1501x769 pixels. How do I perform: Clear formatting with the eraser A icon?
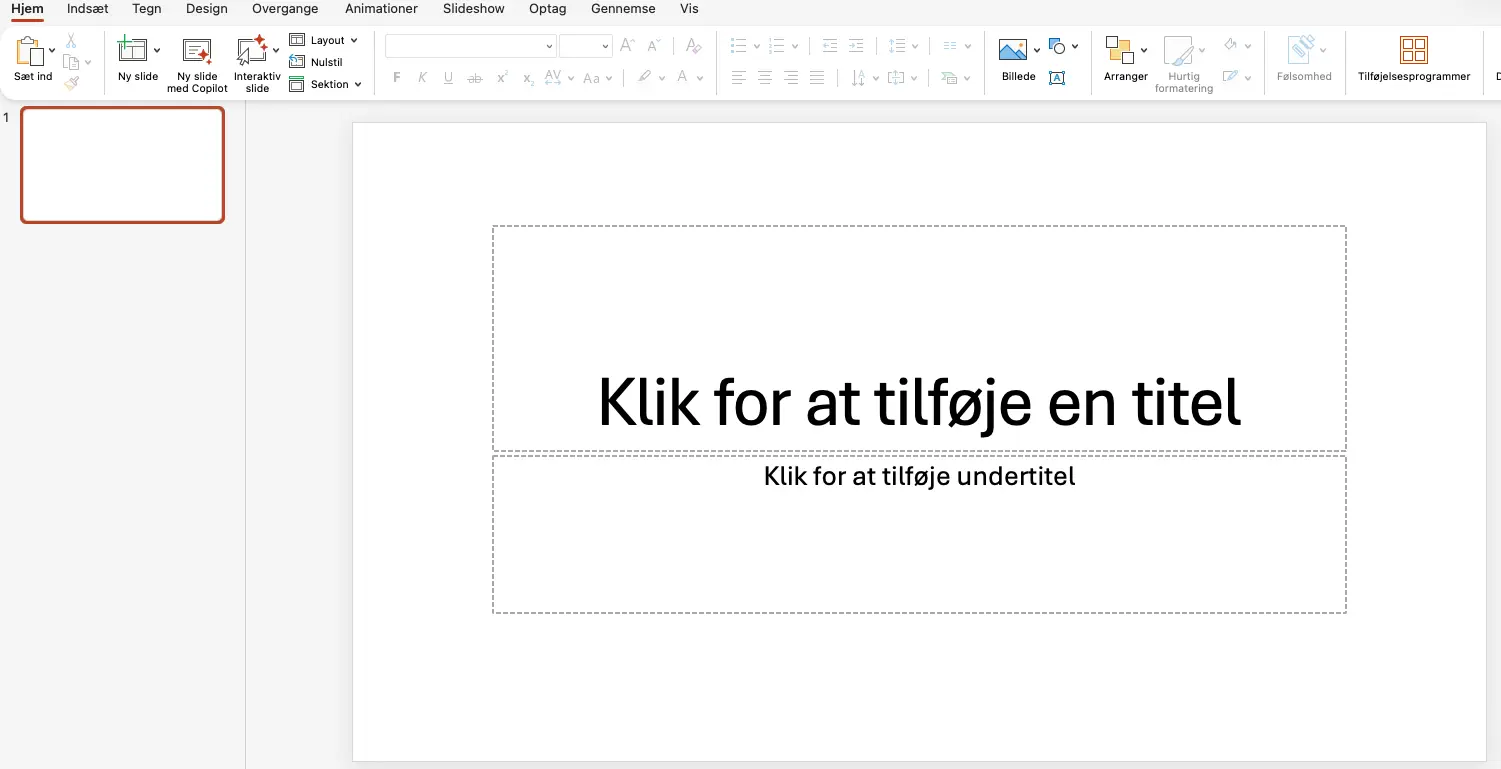coord(694,46)
